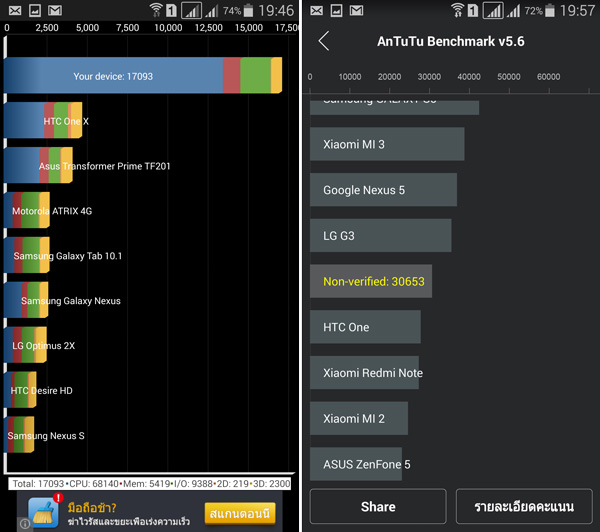Tap the mail envelope icon in left status bar
The height and width of the screenshot is (532, 600).
pos(15,10)
